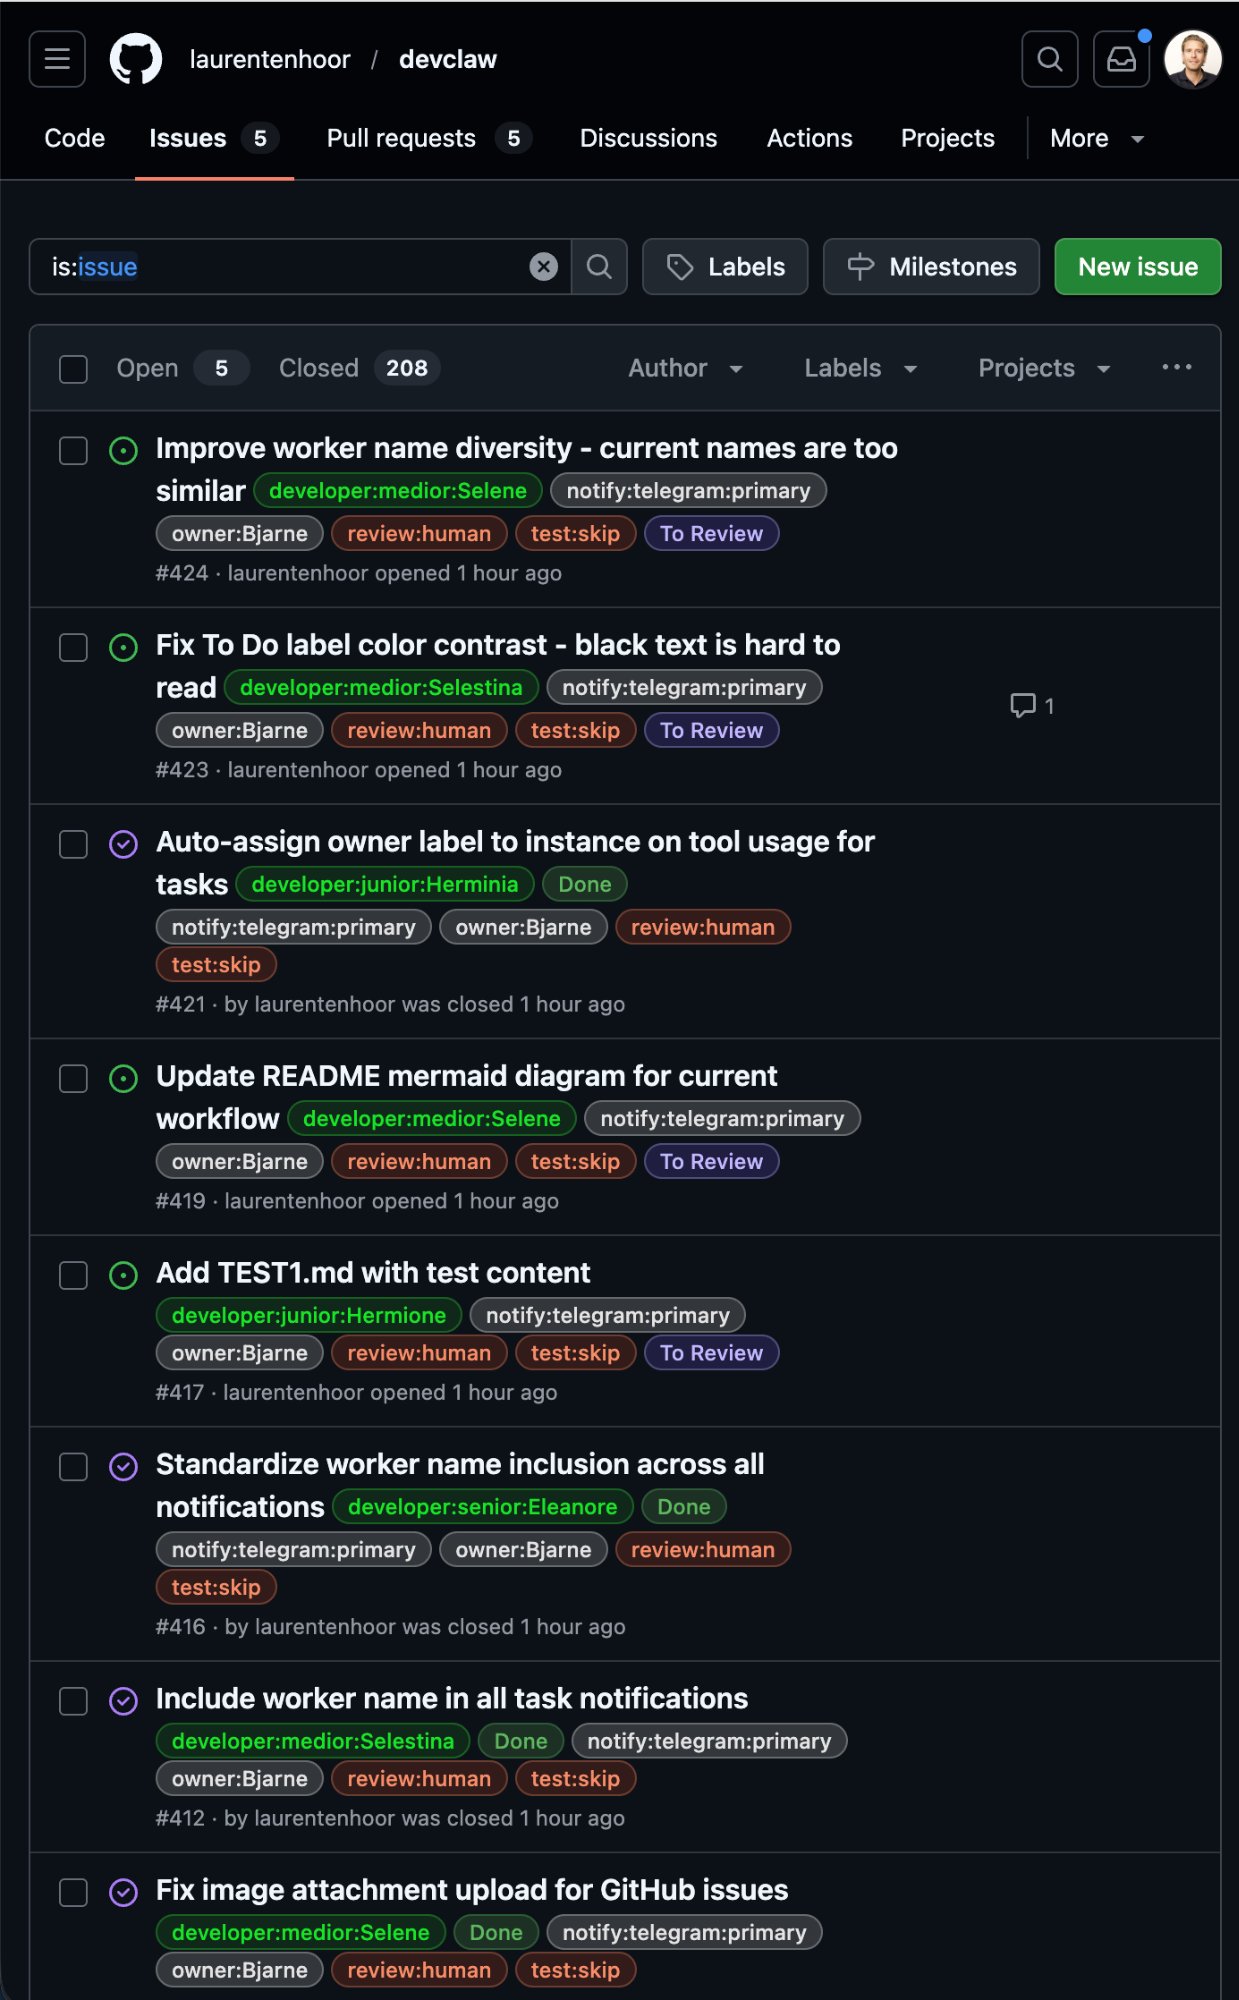Click the purple To Review label pill

coord(711,533)
